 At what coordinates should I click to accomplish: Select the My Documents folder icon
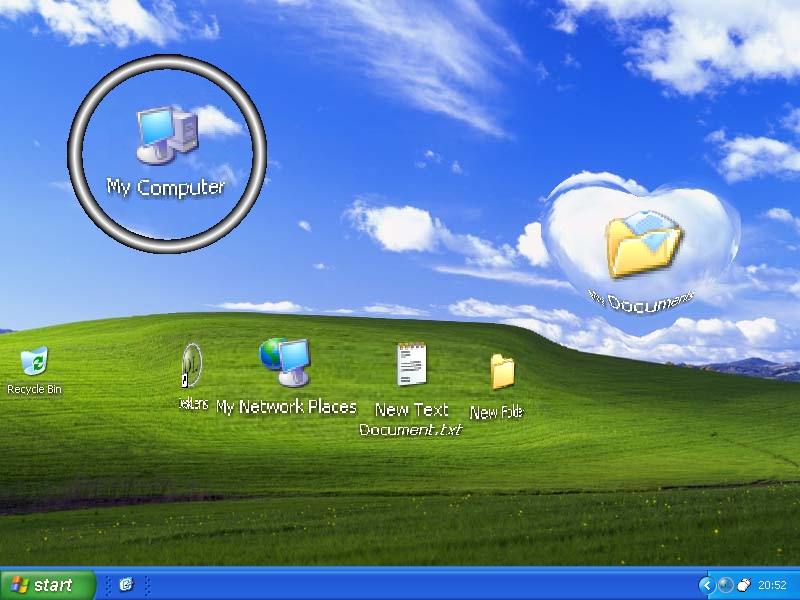click(643, 244)
